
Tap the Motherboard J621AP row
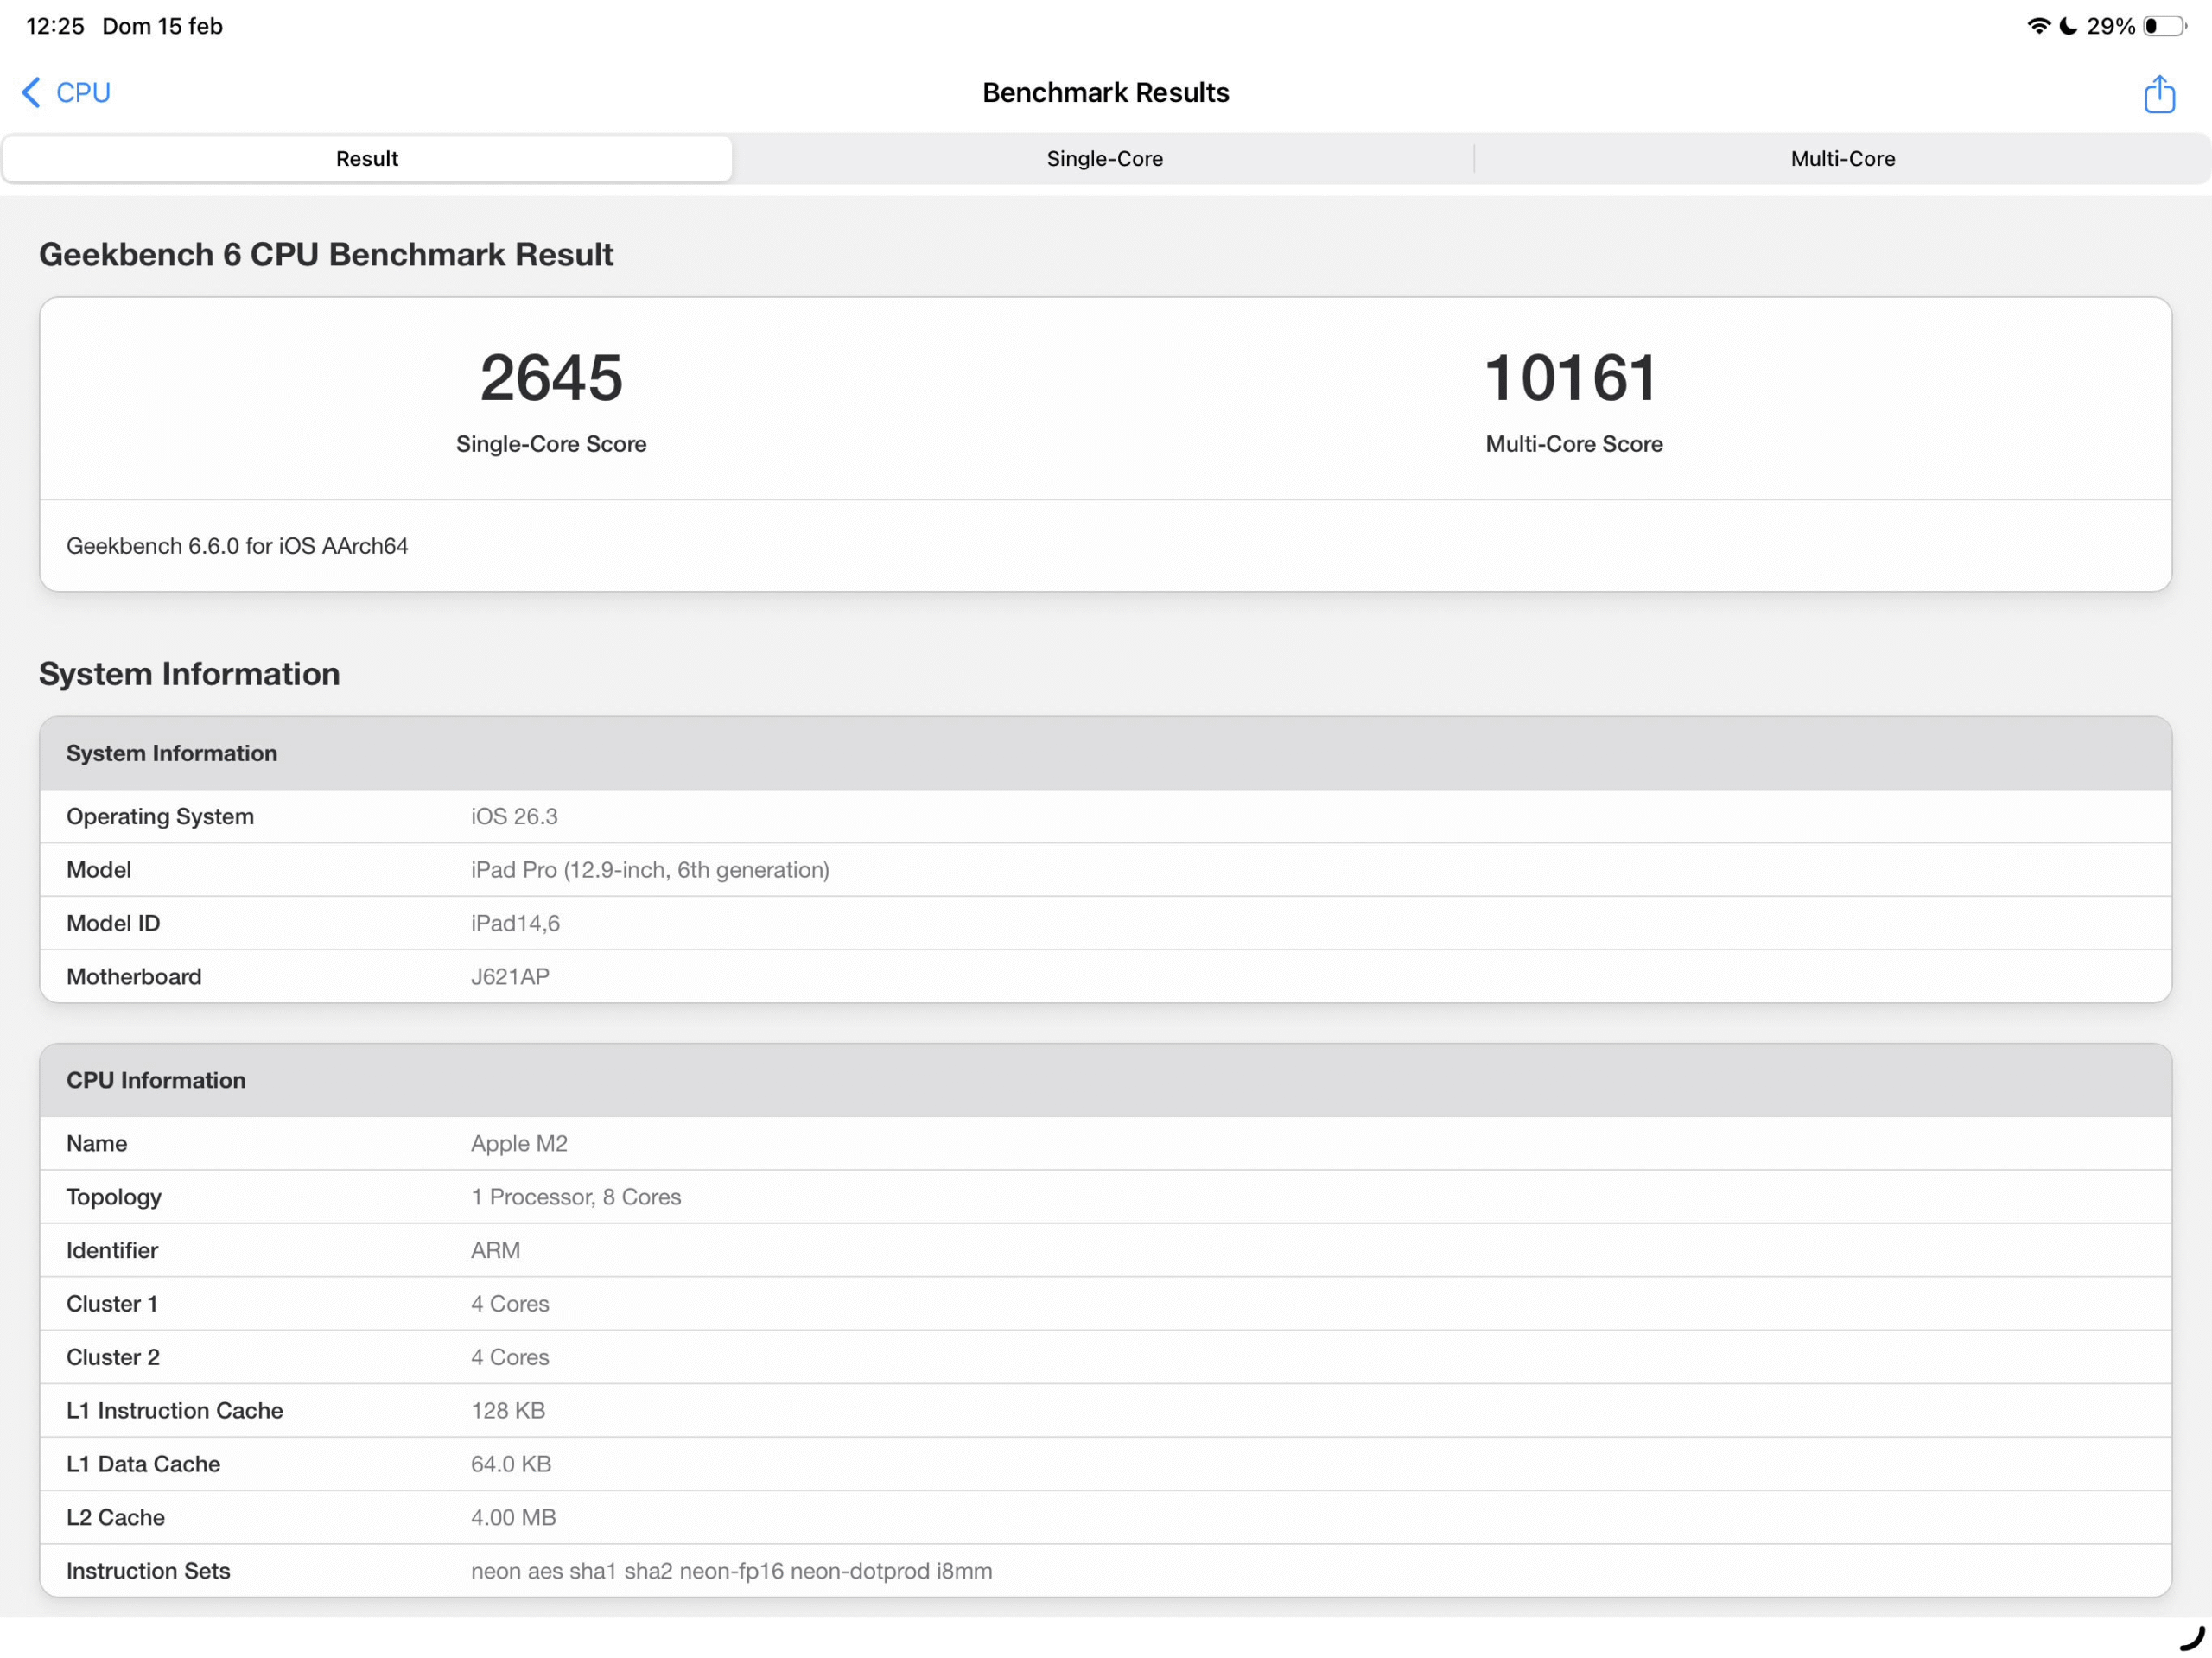tap(1105, 976)
